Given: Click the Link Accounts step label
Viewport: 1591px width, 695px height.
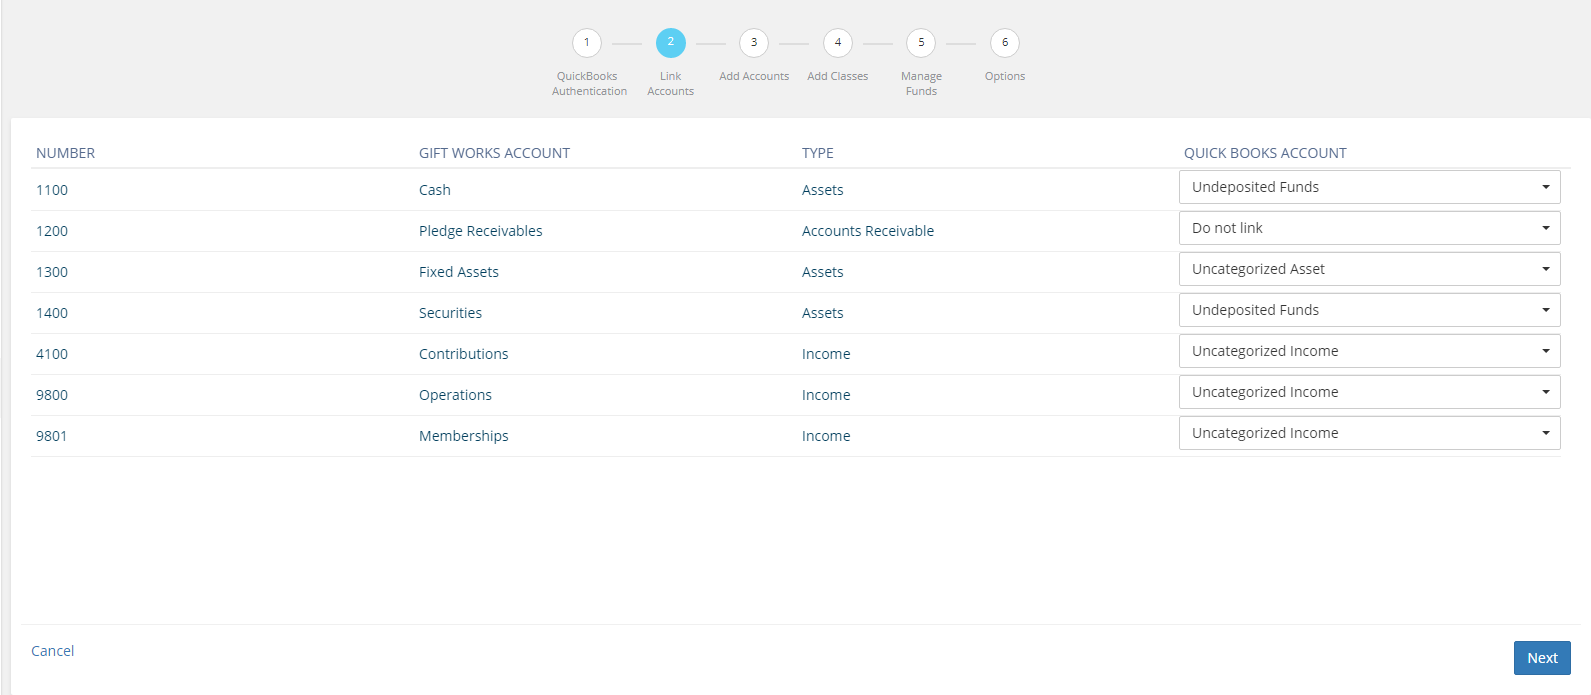Looking at the screenshot, I should [671, 83].
